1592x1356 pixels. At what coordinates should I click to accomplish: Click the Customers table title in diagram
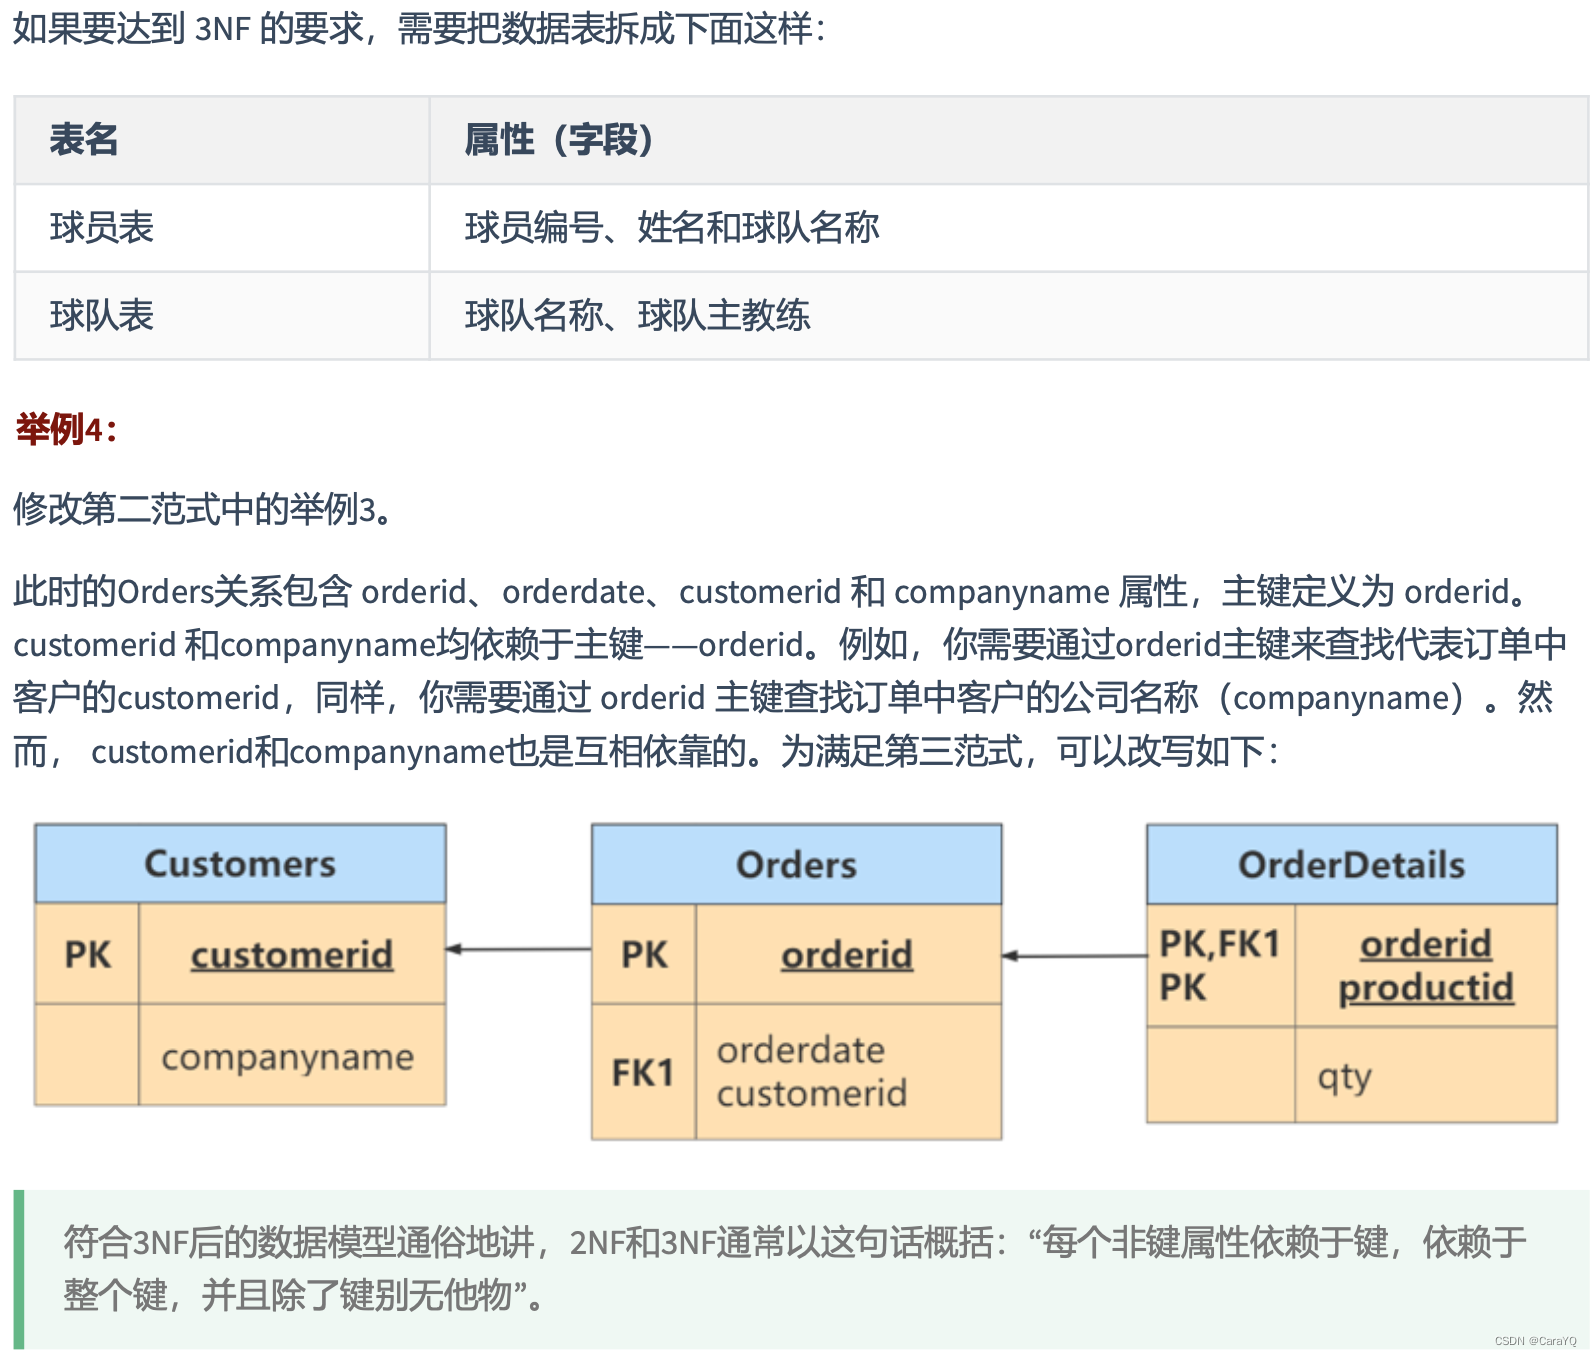pos(240,864)
